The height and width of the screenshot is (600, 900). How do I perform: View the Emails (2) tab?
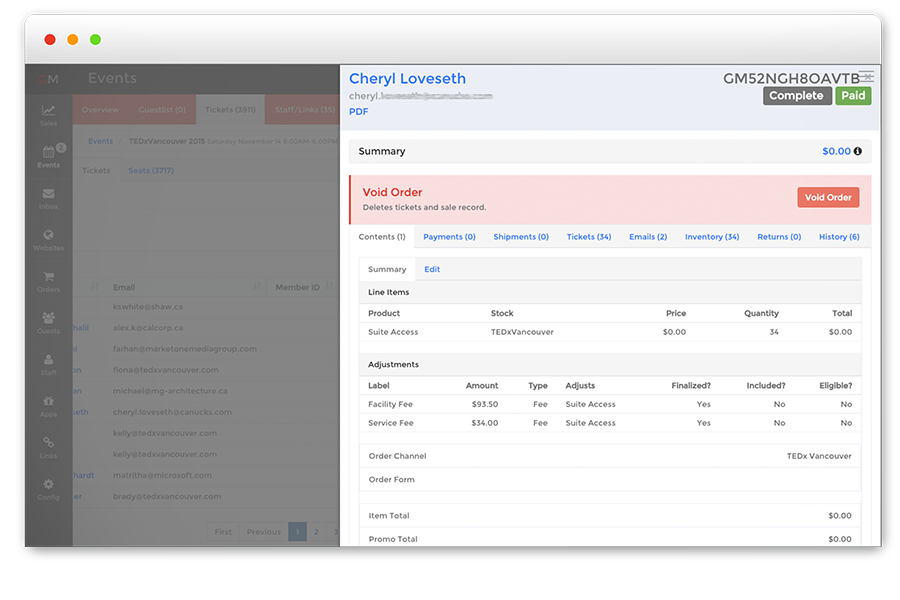pos(648,237)
